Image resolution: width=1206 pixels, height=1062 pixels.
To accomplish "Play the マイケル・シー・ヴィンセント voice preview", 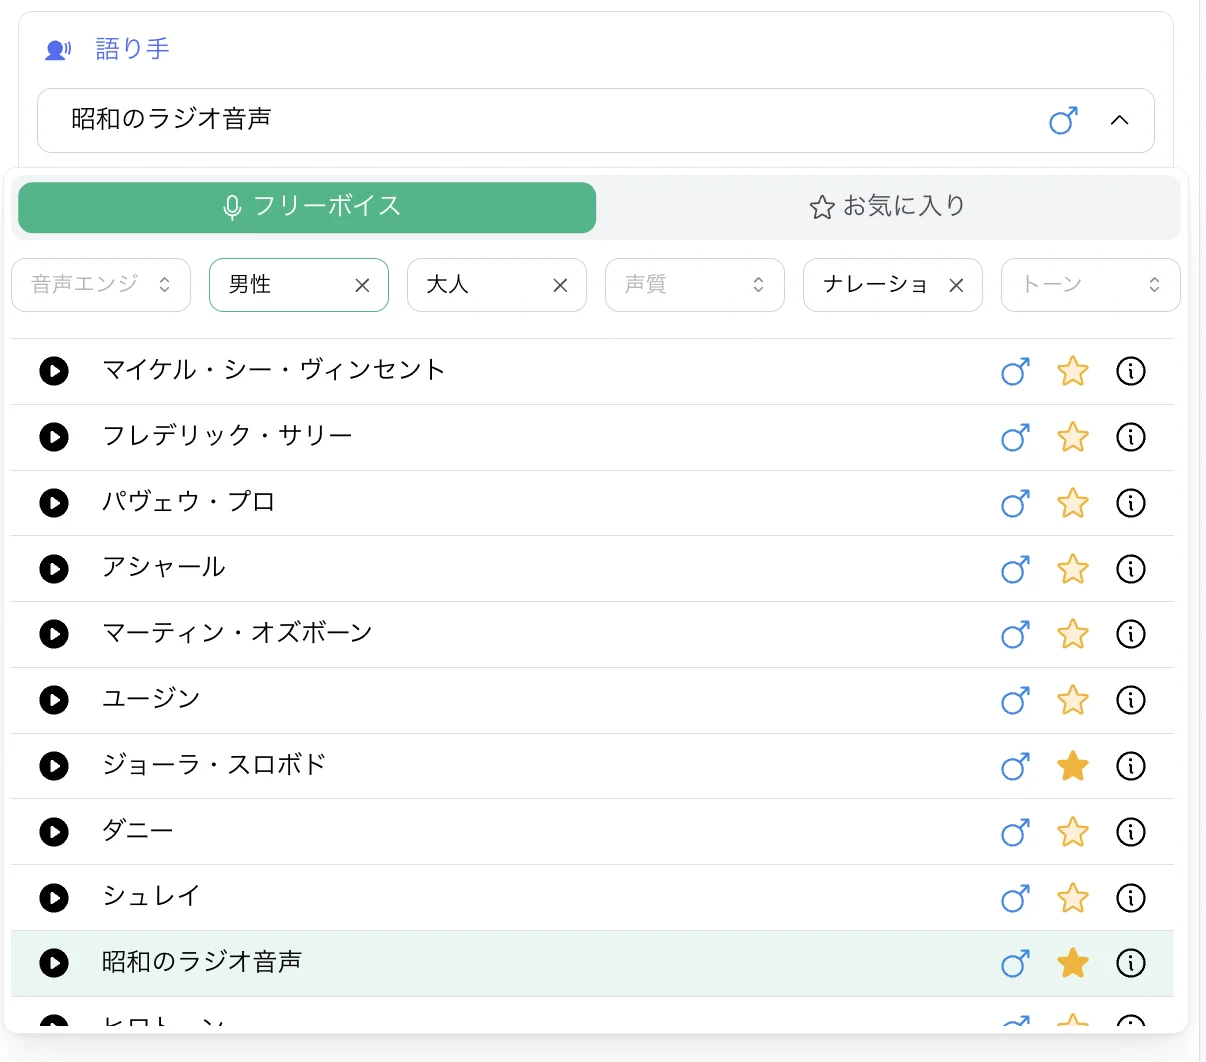I will click(54, 371).
